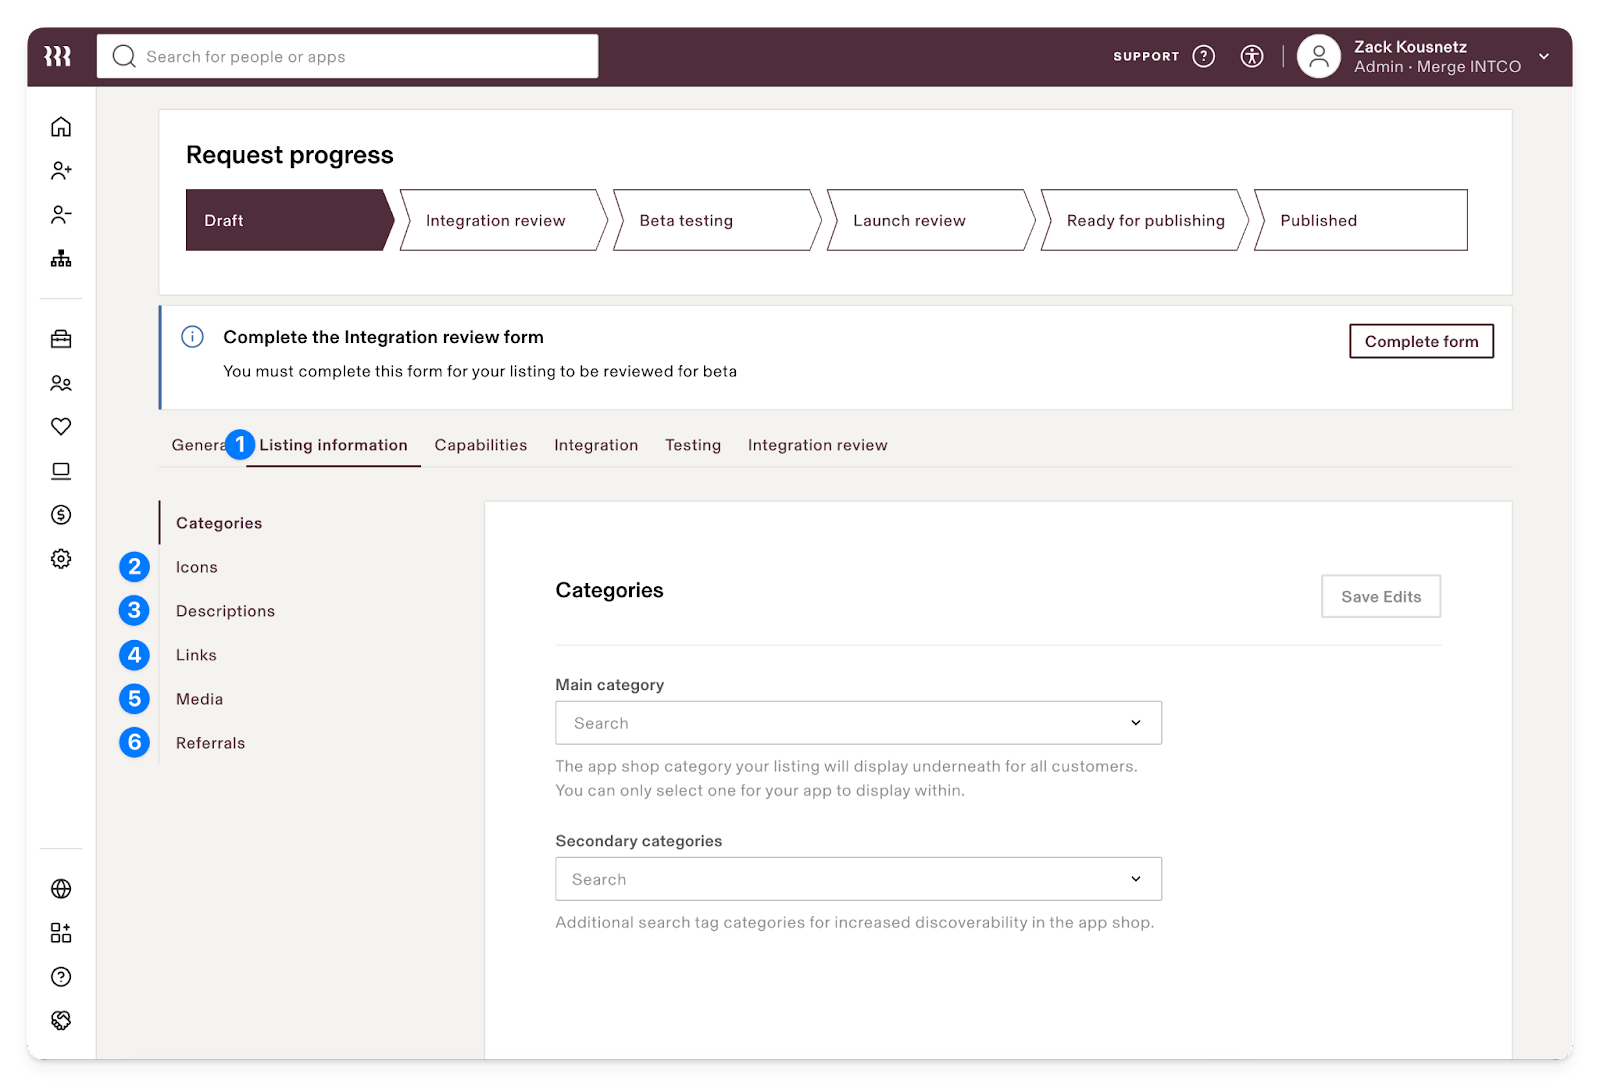
Task: Open the Main category dropdown
Action: tap(858, 723)
